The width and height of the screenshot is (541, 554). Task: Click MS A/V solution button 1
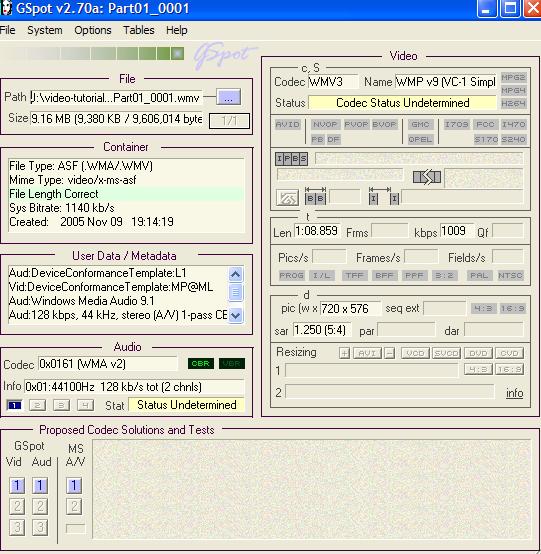pyautogui.click(x=74, y=485)
